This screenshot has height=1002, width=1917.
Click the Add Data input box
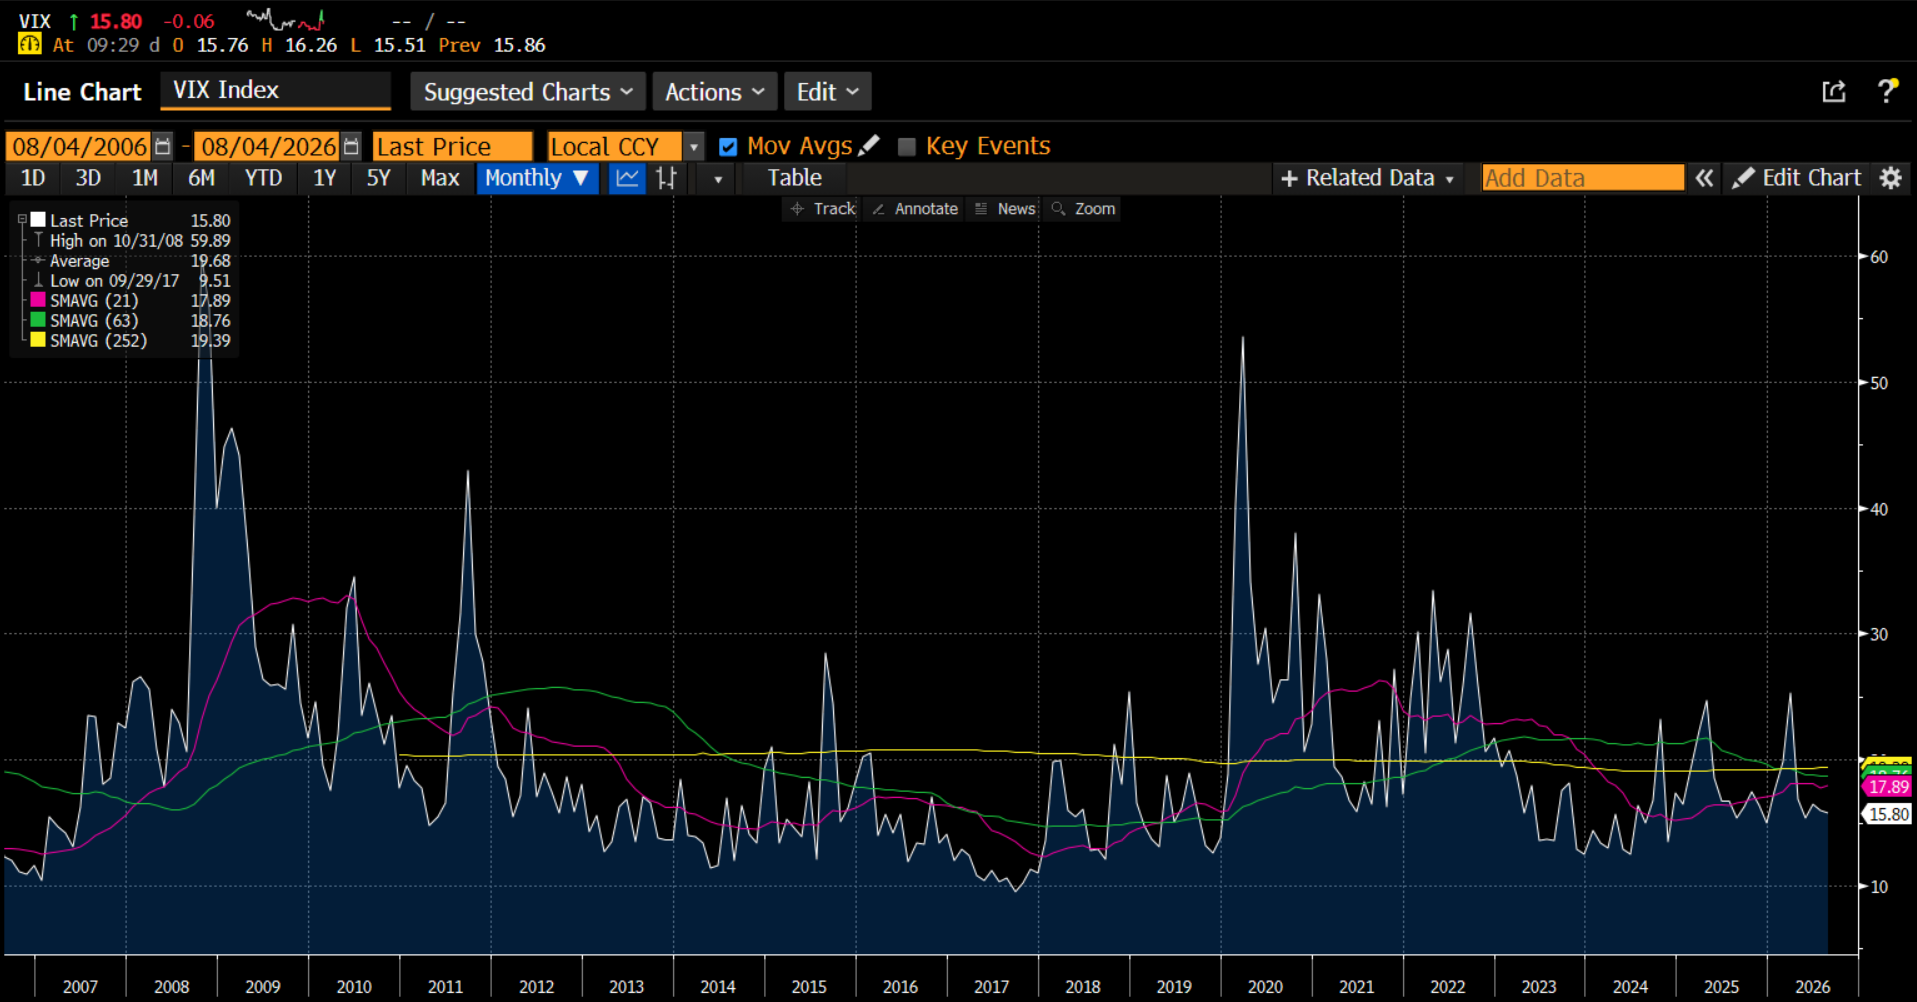tap(1582, 178)
